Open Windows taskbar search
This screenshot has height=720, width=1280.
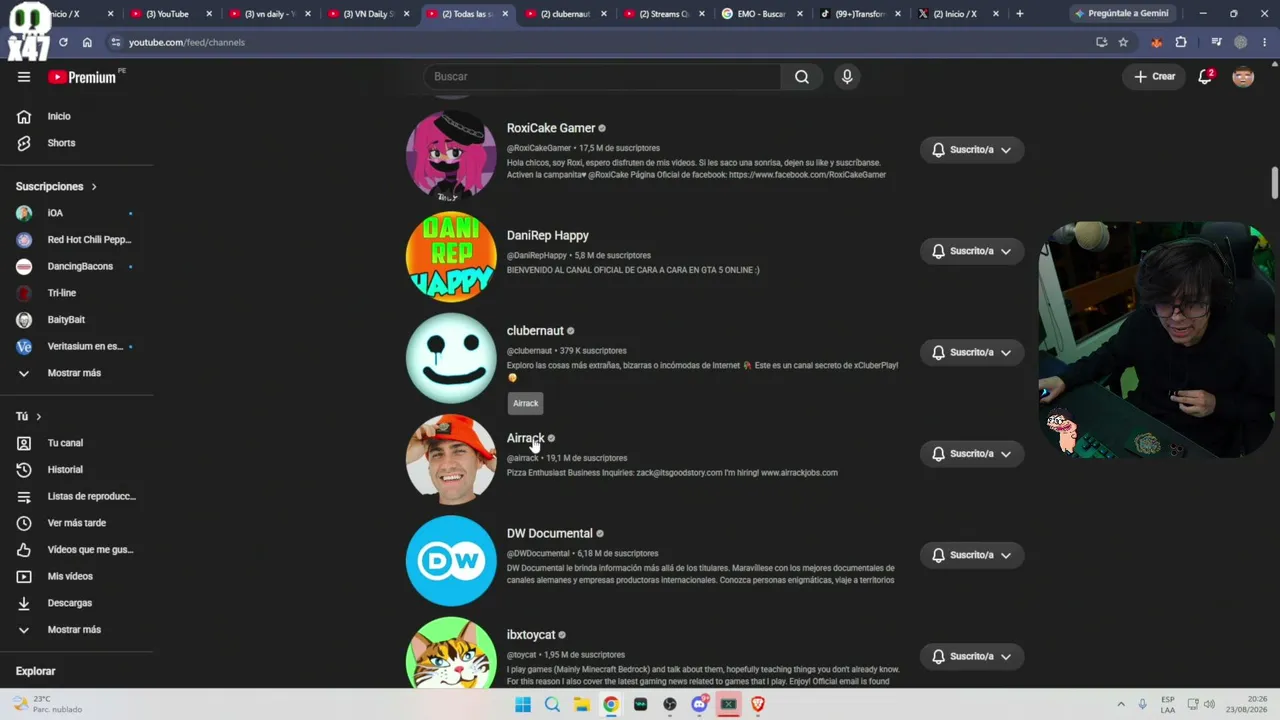tap(552, 704)
